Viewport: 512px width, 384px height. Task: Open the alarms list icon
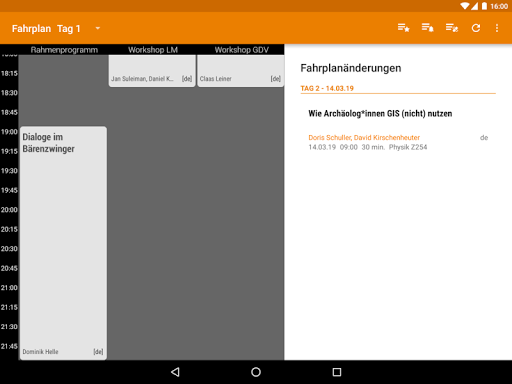click(427, 28)
